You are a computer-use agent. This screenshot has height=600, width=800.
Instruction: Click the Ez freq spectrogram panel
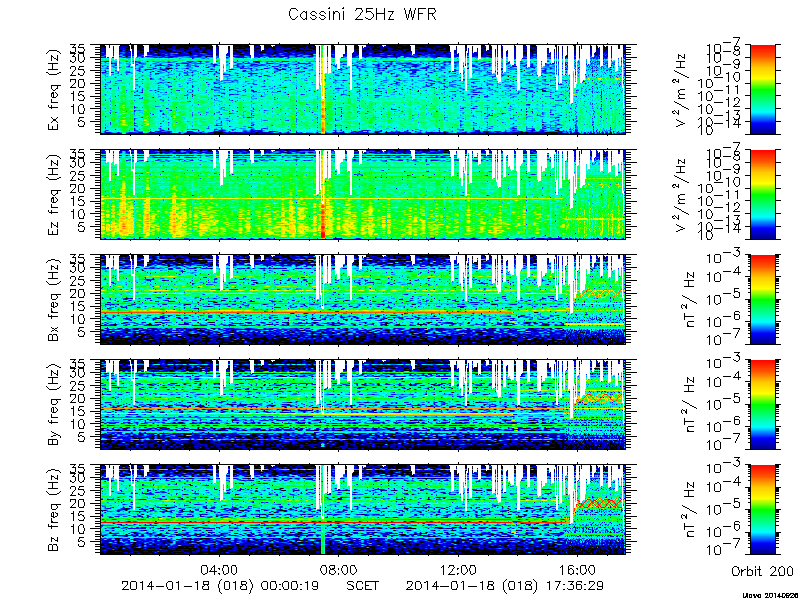(363, 194)
